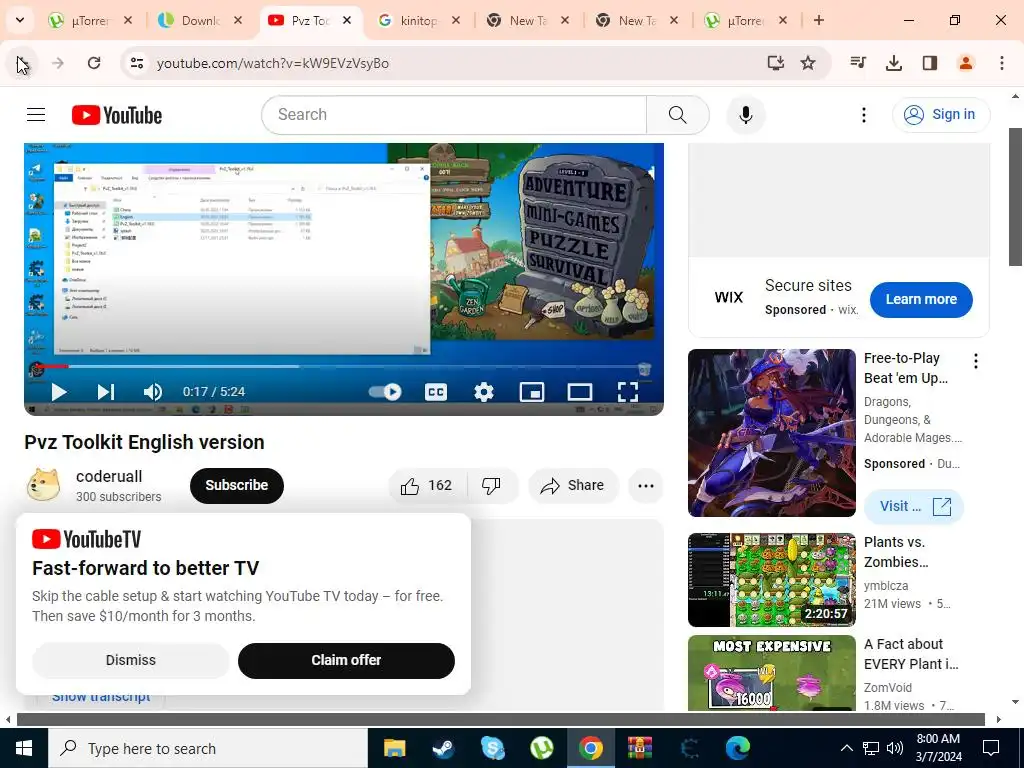The image size is (1024, 768).
Task: Switch to the kinitop Google tab
Action: (419, 20)
